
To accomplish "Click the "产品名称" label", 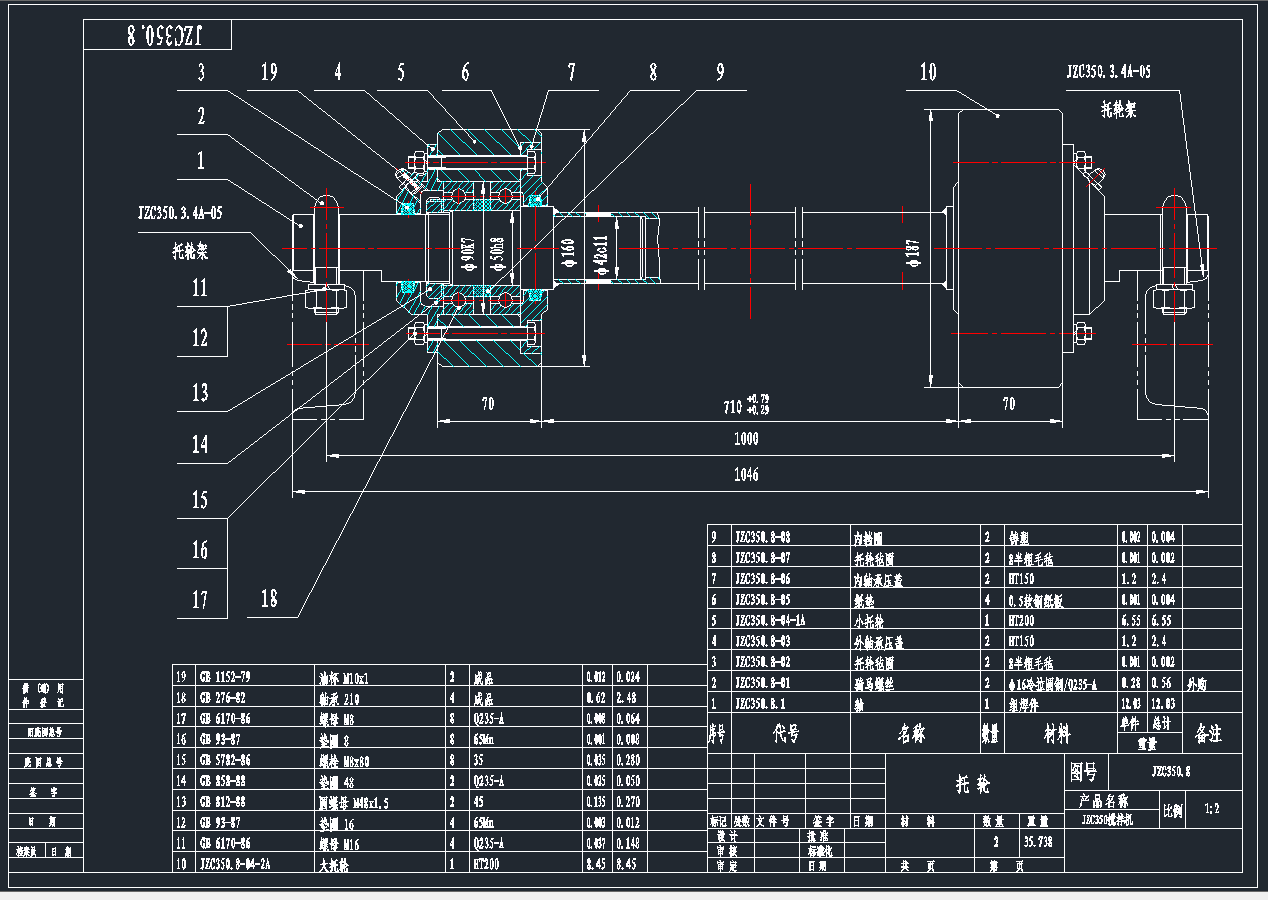I will [x=1103, y=801].
